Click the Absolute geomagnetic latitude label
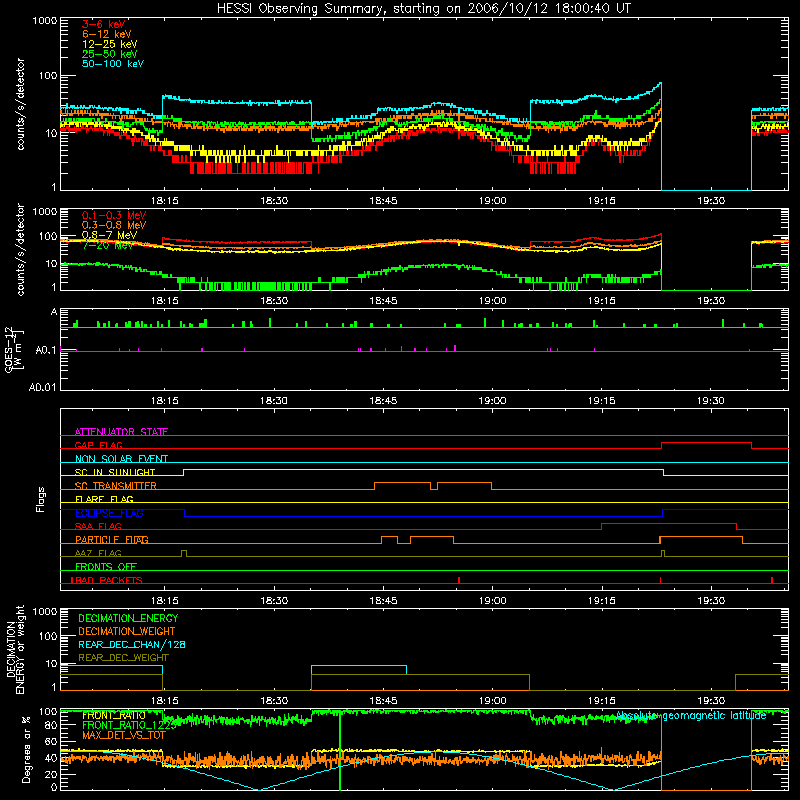 (691, 716)
